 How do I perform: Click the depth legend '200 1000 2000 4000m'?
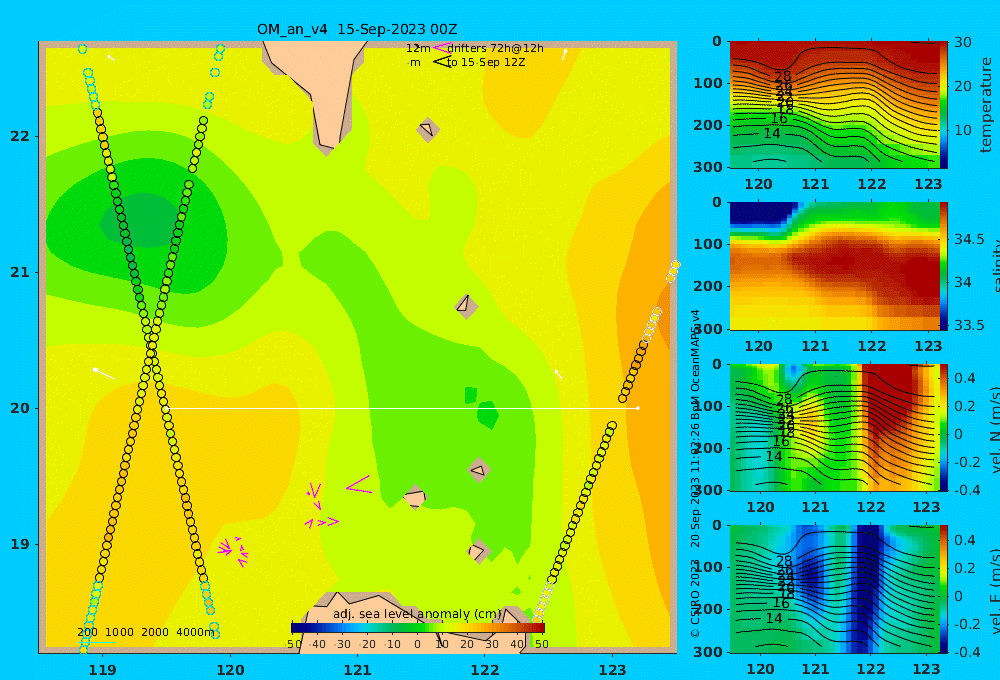(146, 632)
